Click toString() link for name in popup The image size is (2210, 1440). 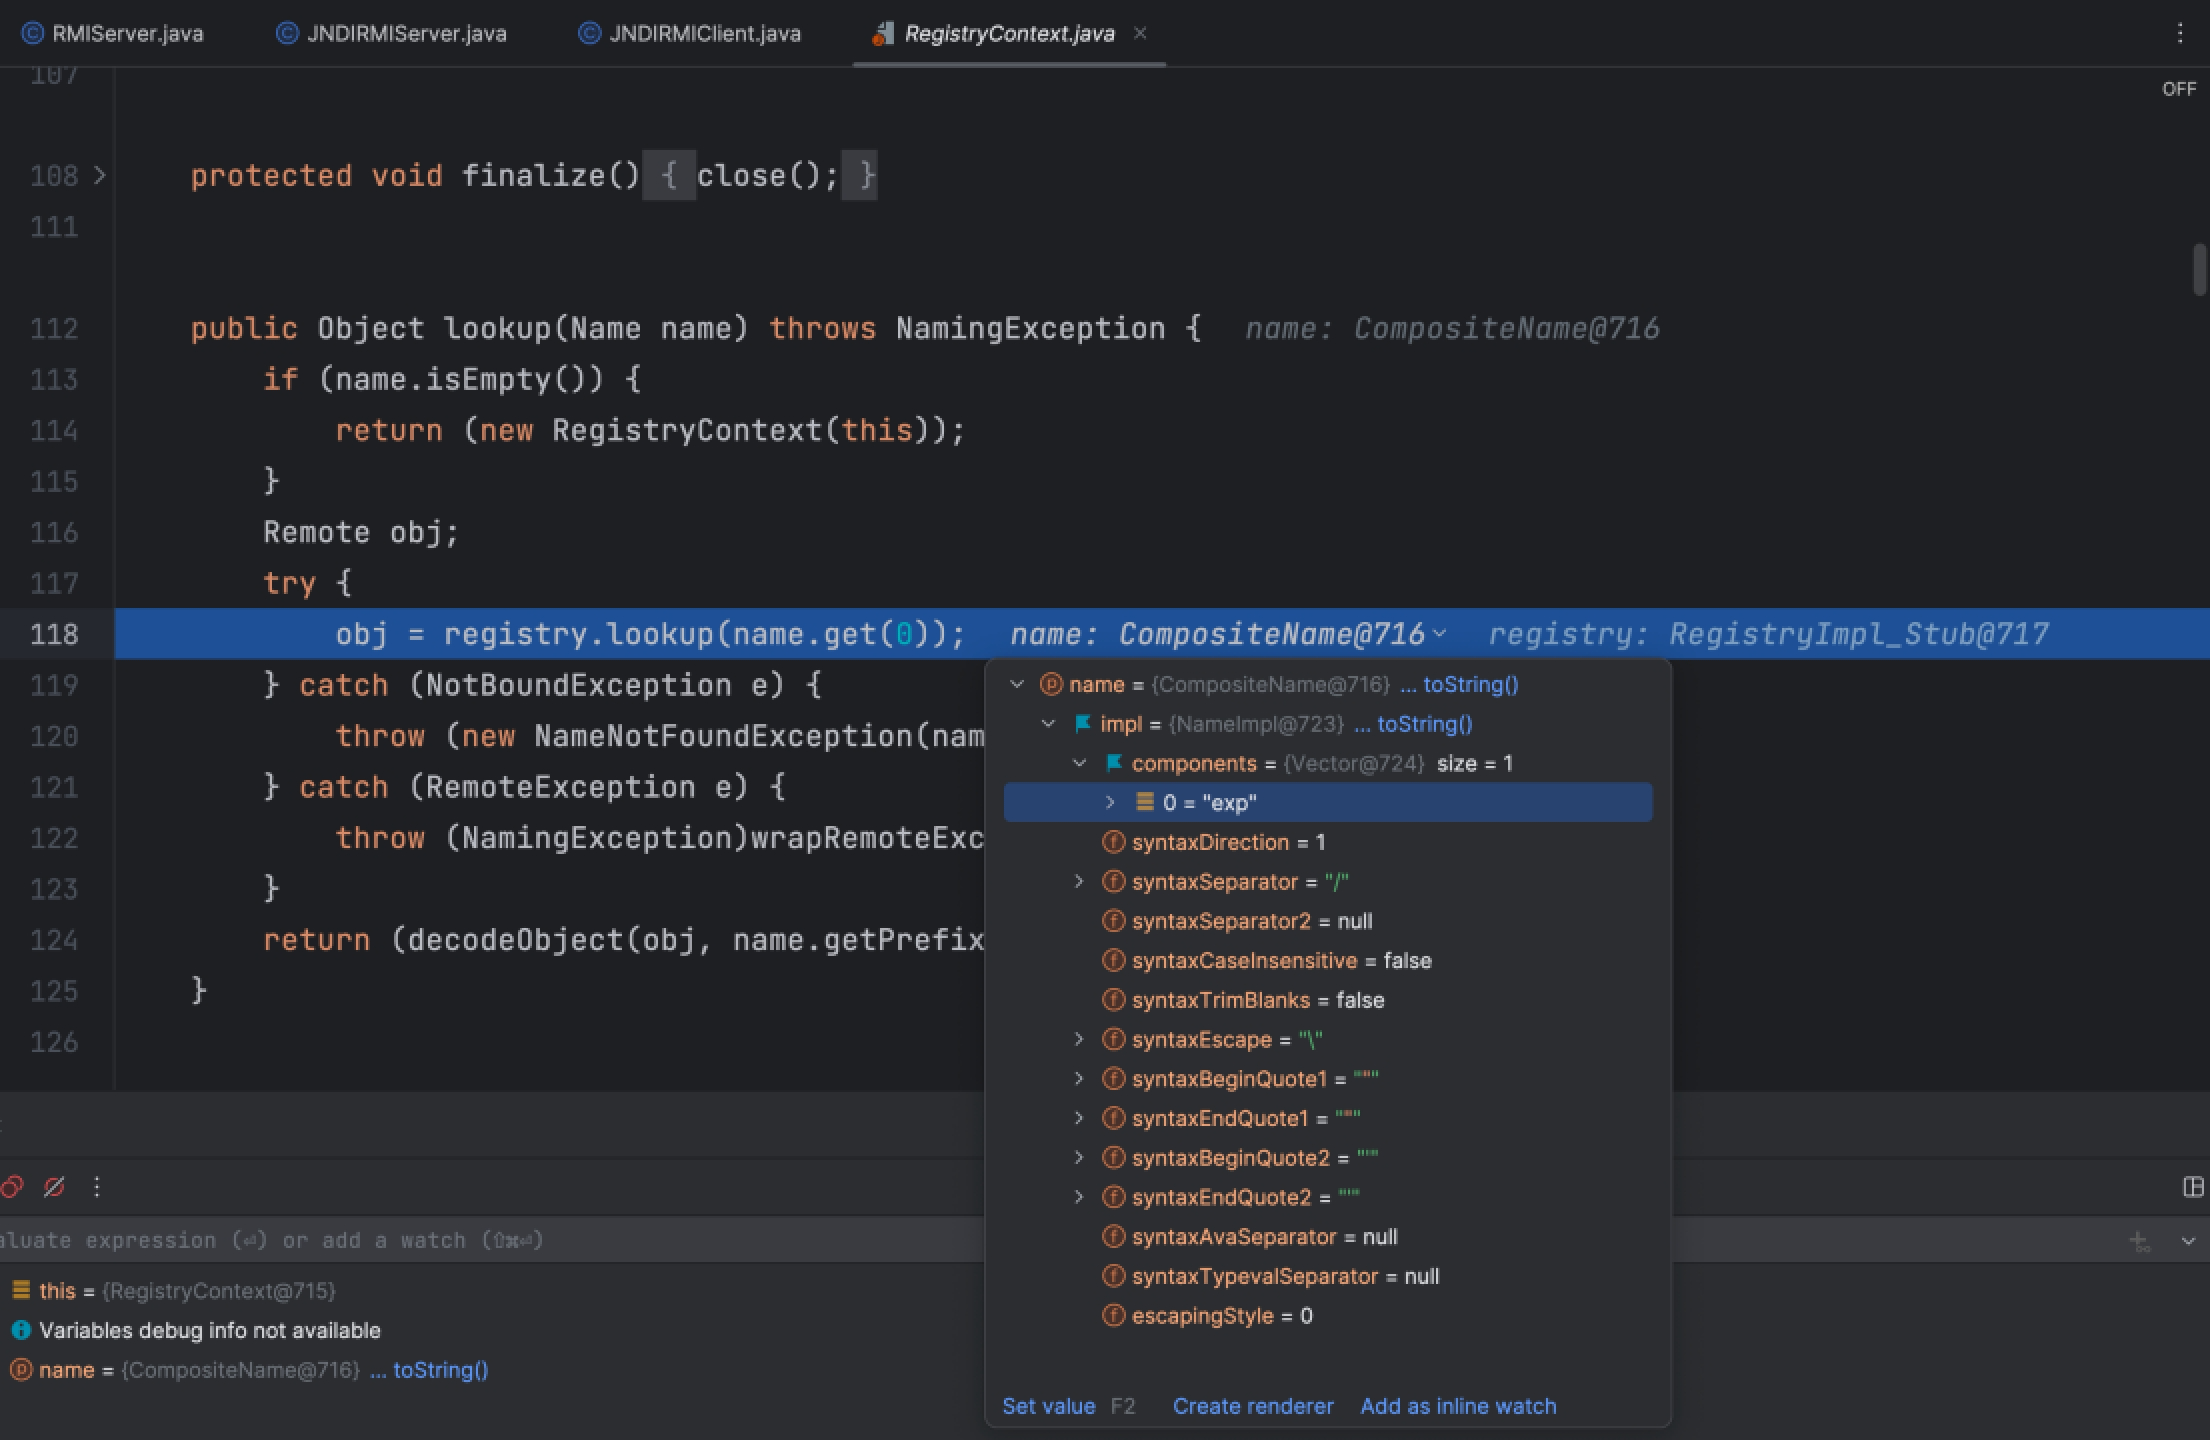point(1470,685)
